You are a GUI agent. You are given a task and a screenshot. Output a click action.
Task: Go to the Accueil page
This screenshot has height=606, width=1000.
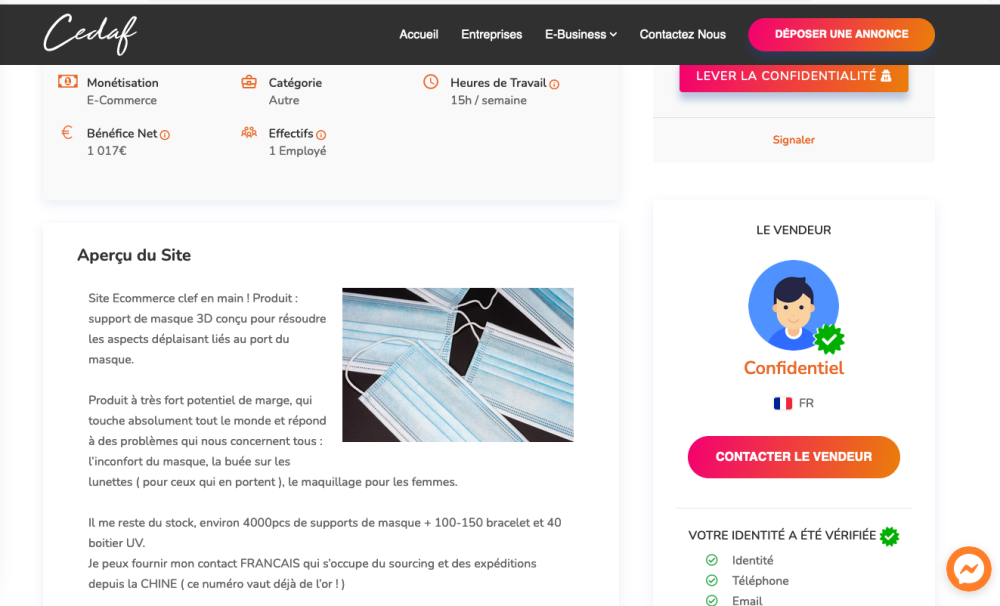[418, 34]
